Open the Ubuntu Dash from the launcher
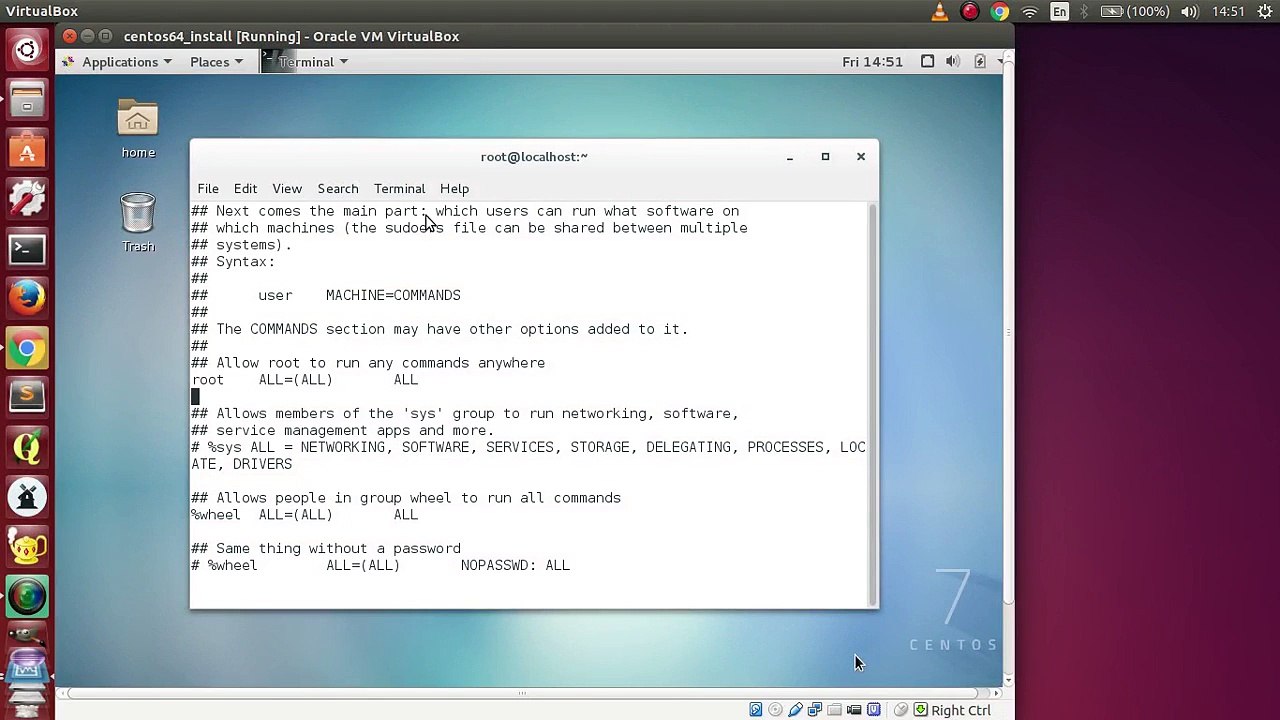Viewport: 1280px width, 720px height. pyautogui.click(x=27, y=49)
